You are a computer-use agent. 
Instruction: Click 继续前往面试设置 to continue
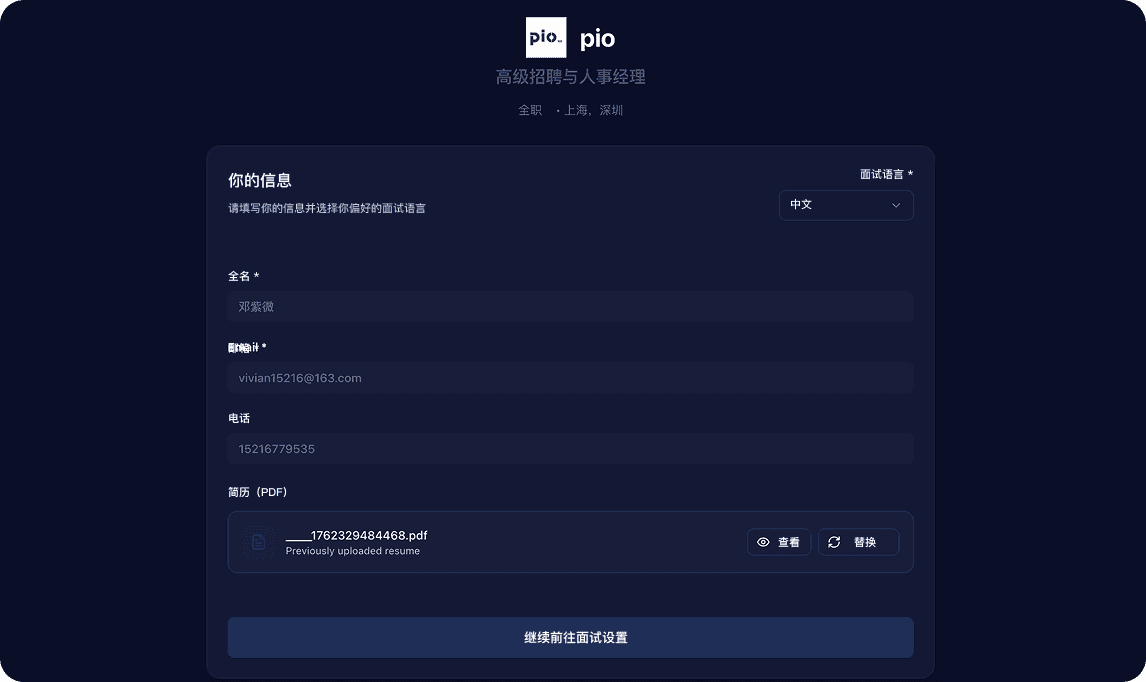(570, 637)
